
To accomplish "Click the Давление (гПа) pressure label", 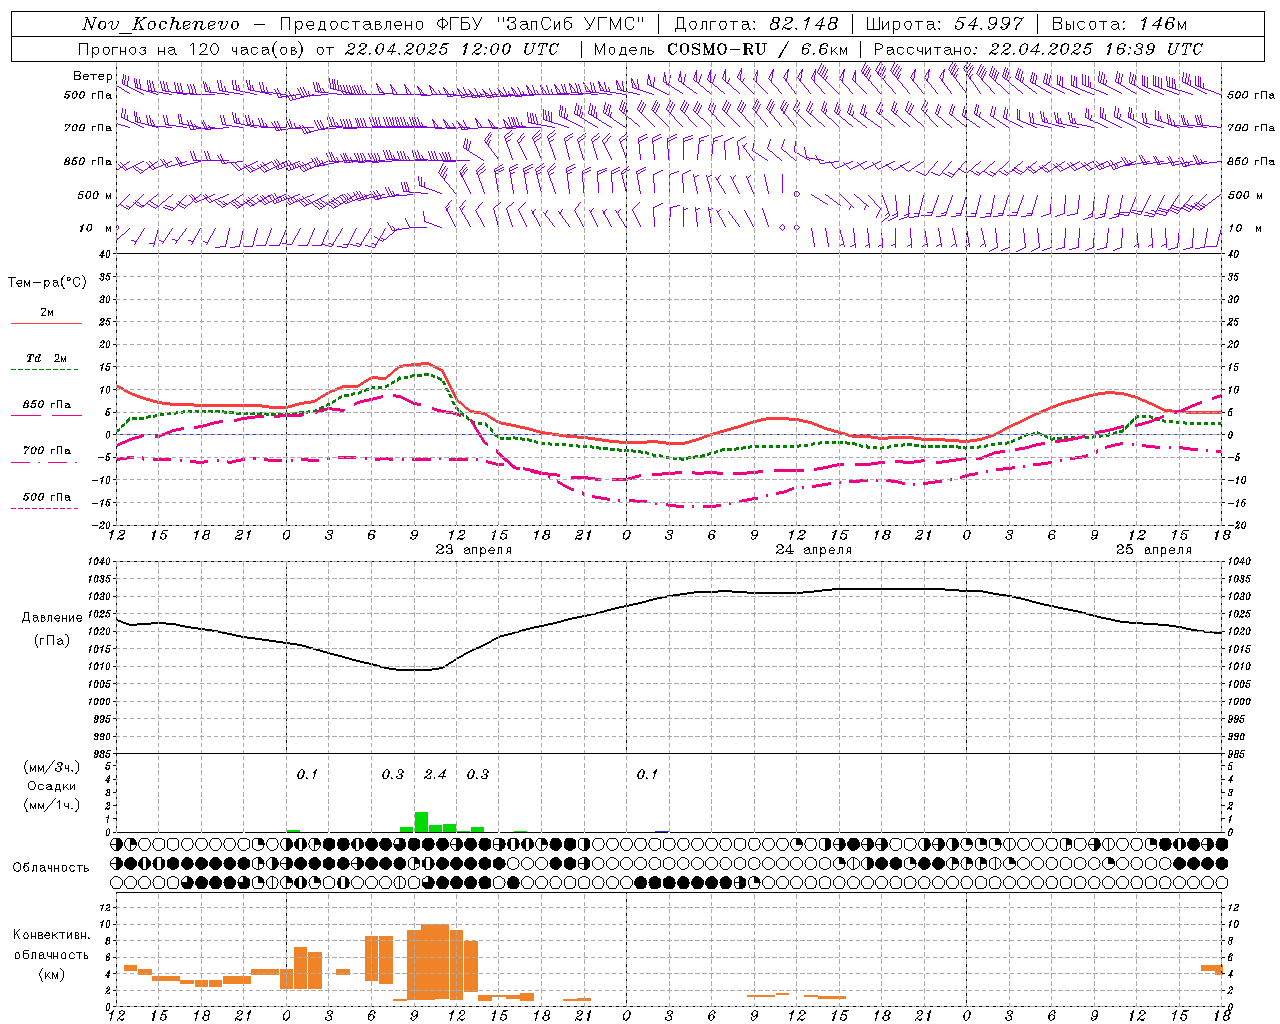I will click(52, 629).
